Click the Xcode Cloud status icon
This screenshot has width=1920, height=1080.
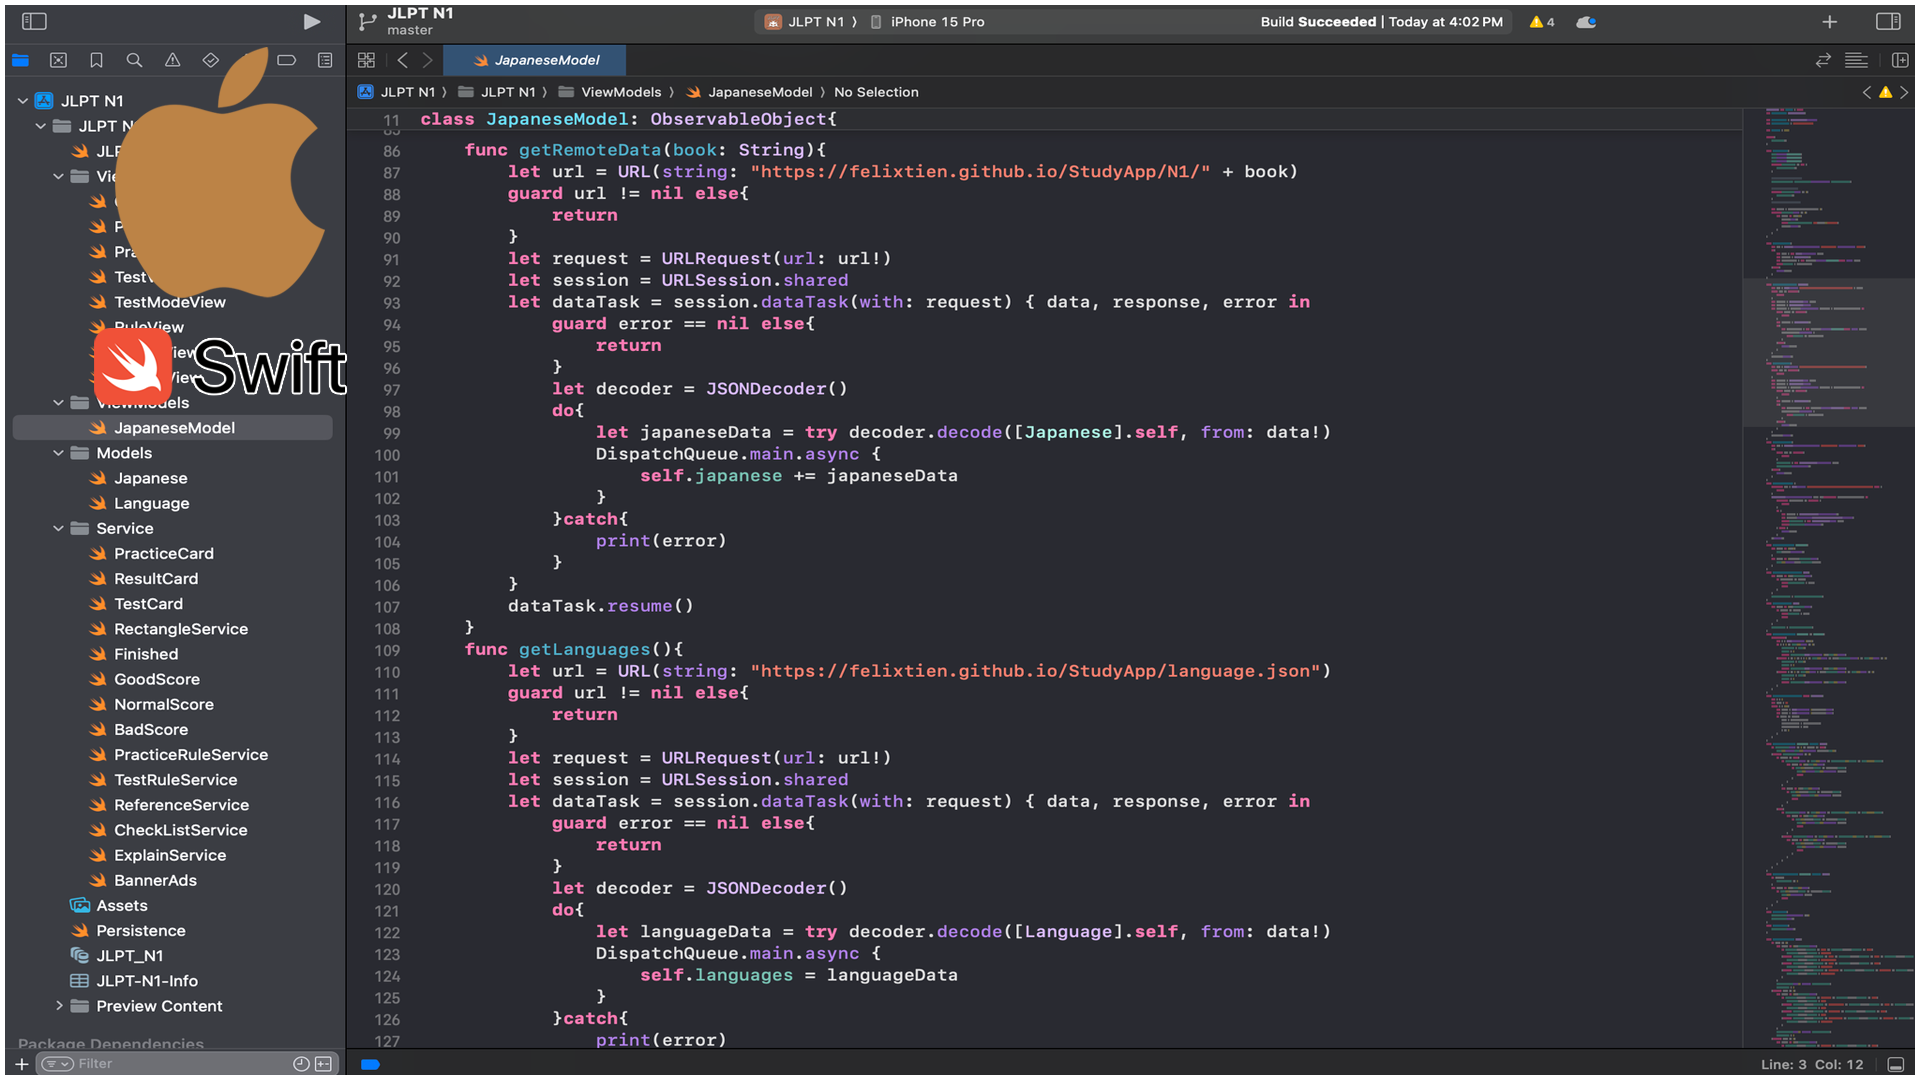pyautogui.click(x=1586, y=22)
